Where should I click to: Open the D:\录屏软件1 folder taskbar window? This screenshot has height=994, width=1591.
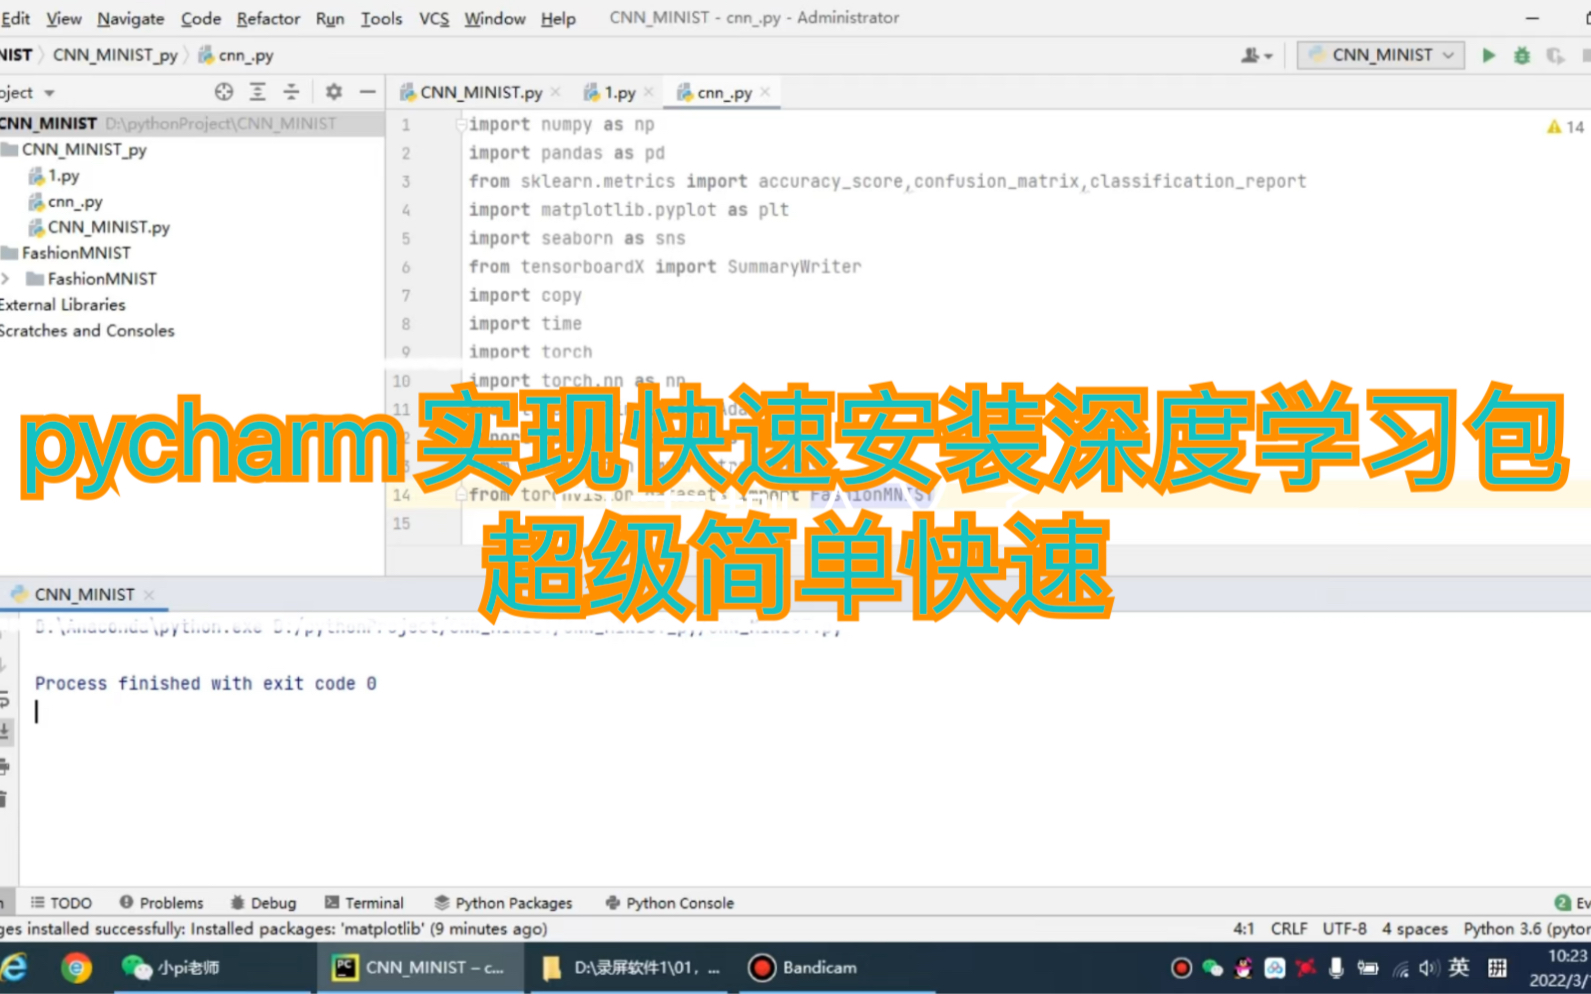(x=631, y=968)
